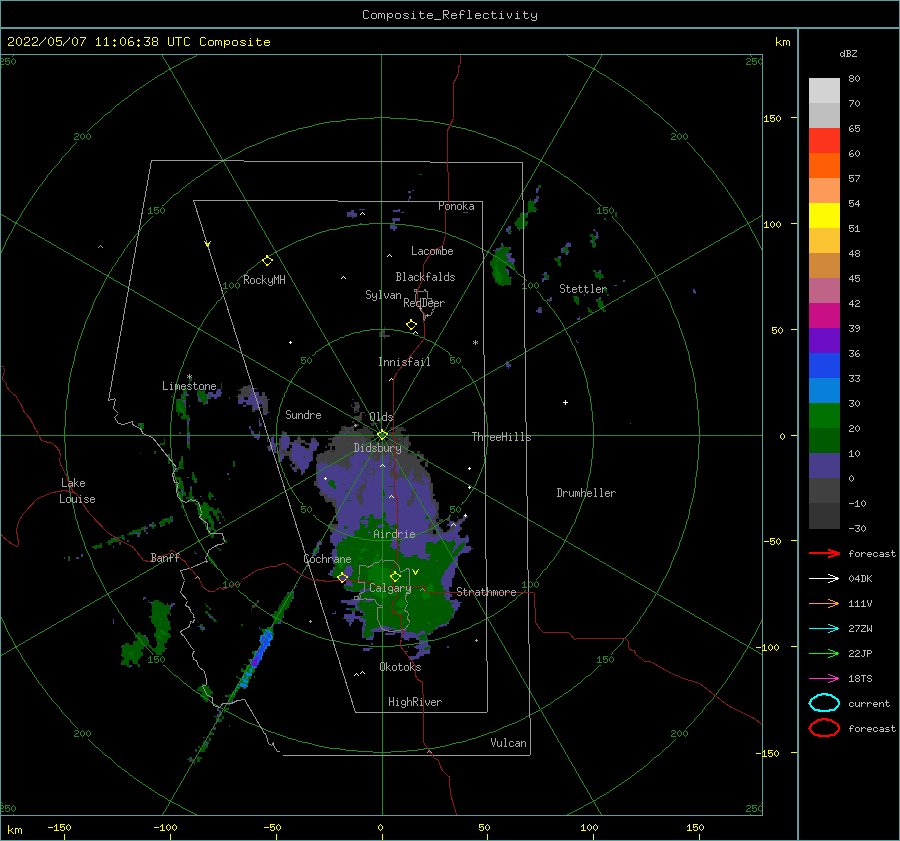Click the Blackfalds label
The height and width of the screenshot is (841, 900).
tap(425, 277)
